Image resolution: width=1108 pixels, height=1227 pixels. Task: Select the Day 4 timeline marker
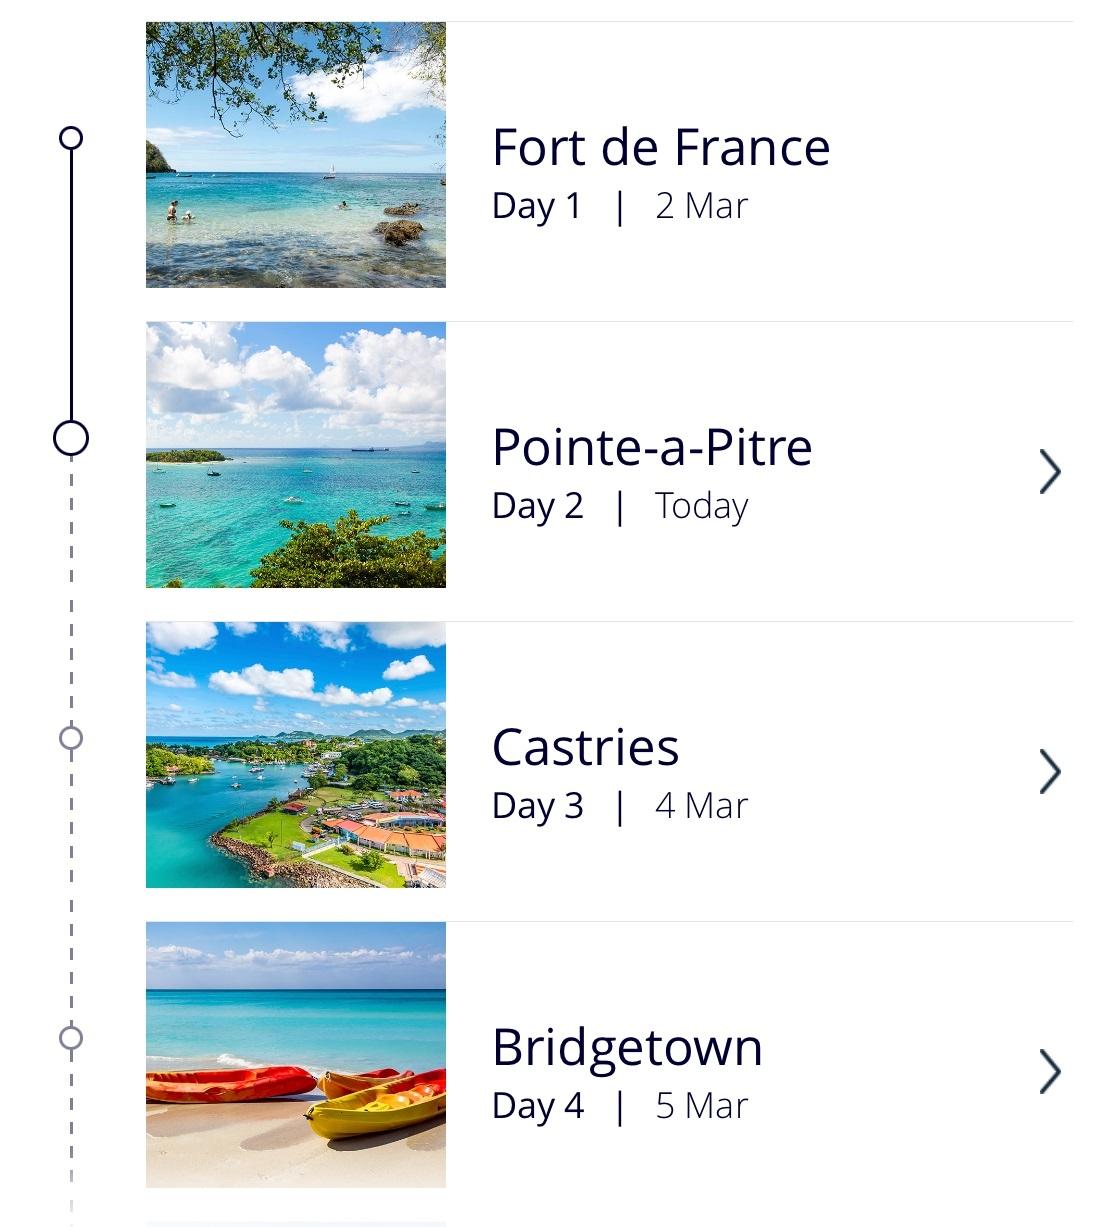tap(71, 1038)
